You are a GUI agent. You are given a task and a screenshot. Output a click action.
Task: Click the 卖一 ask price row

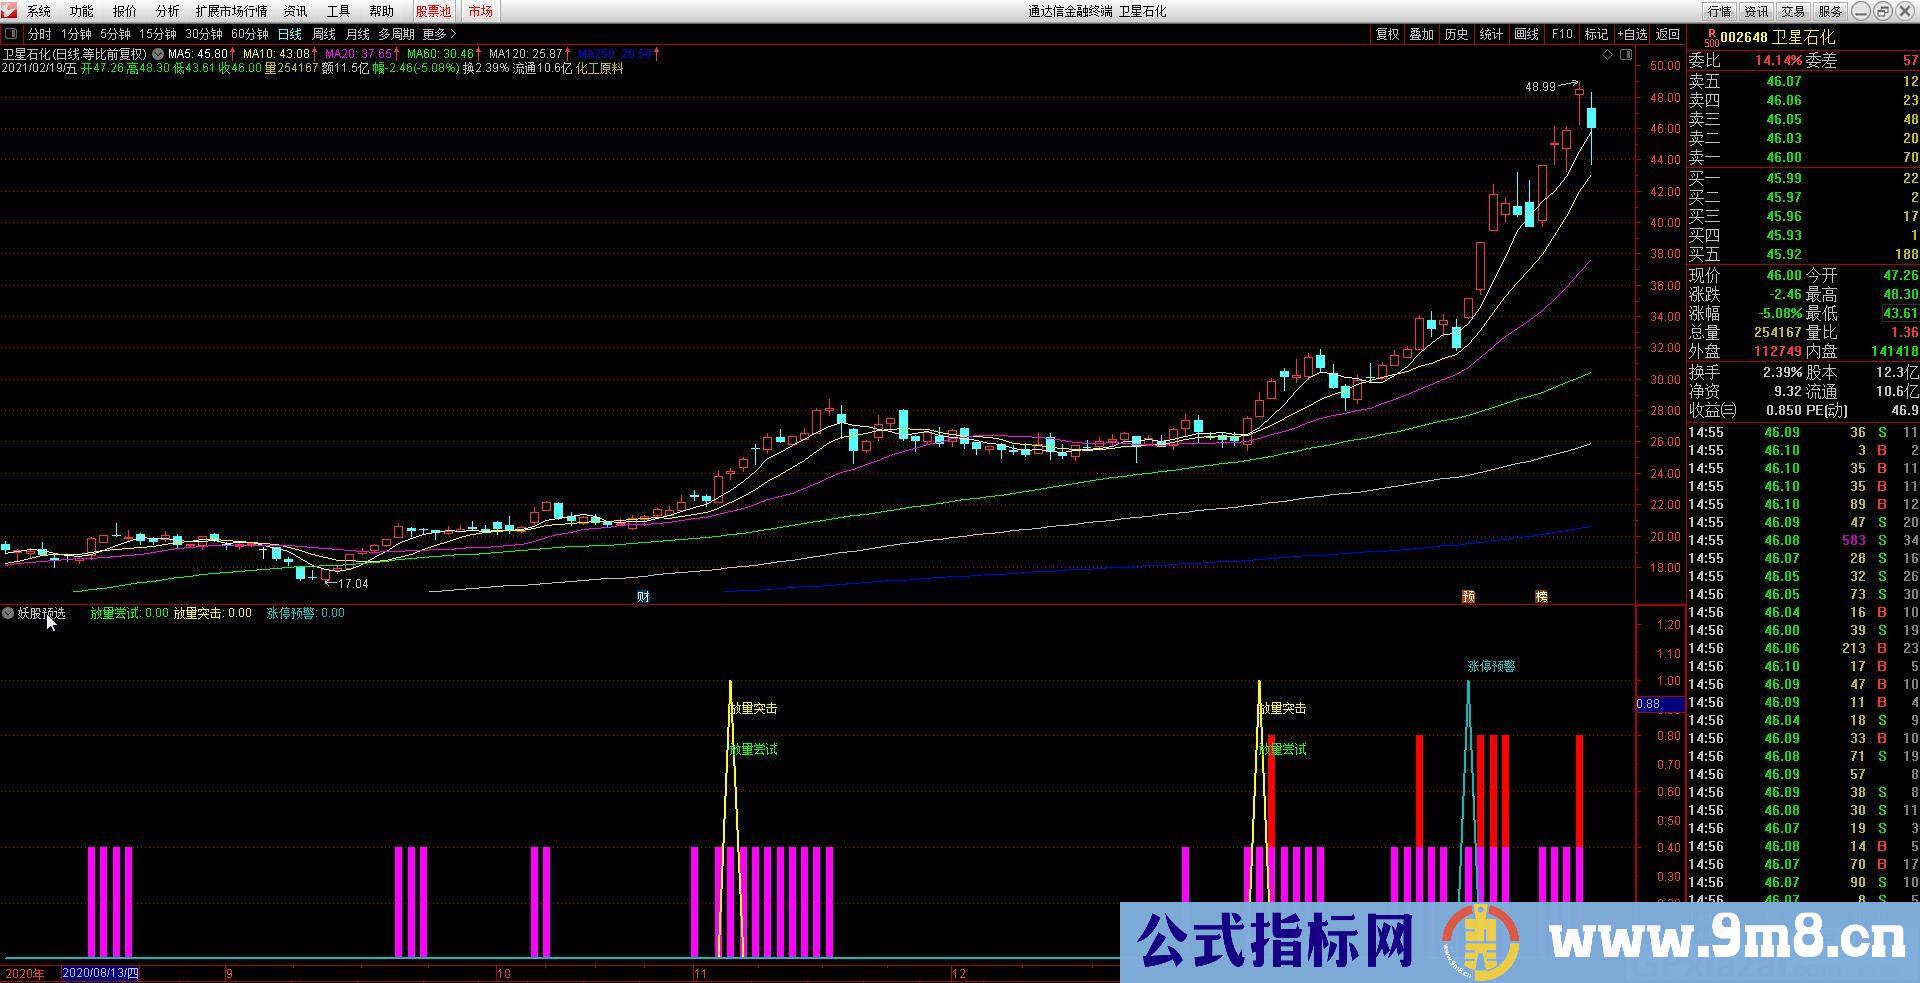[1804, 157]
